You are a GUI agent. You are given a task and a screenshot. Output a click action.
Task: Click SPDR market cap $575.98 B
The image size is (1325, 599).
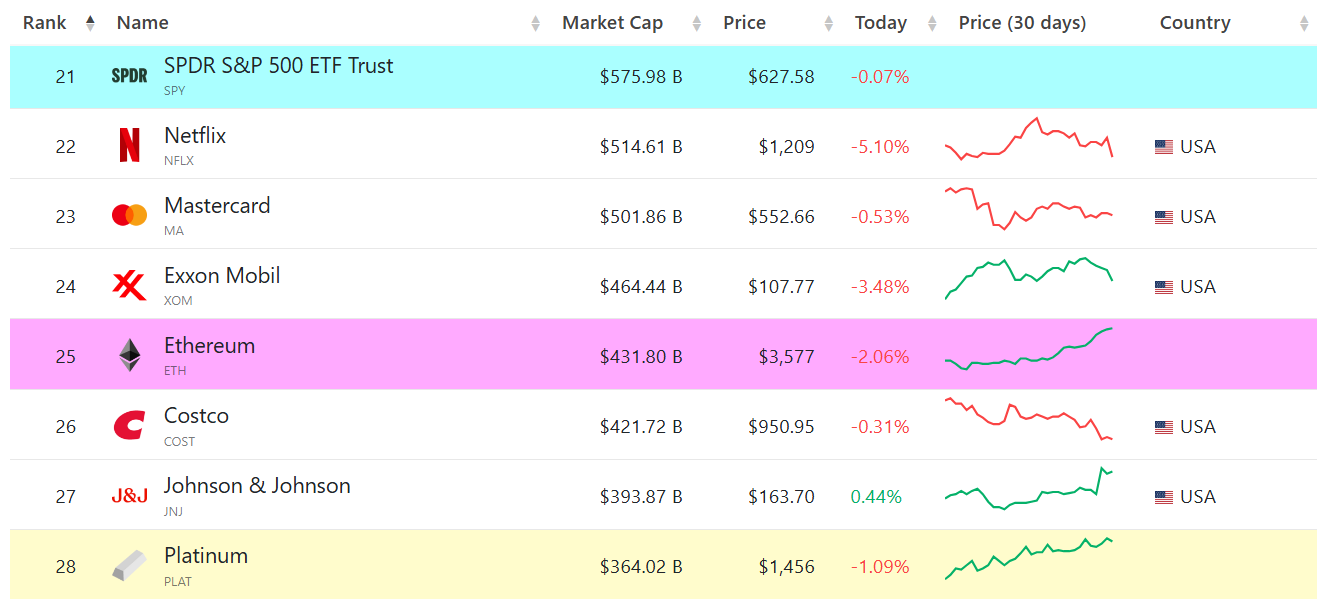(x=641, y=77)
